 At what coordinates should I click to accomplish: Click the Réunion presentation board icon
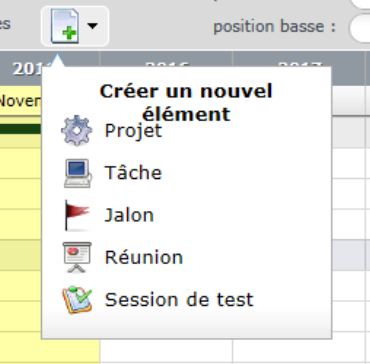[x=77, y=257]
